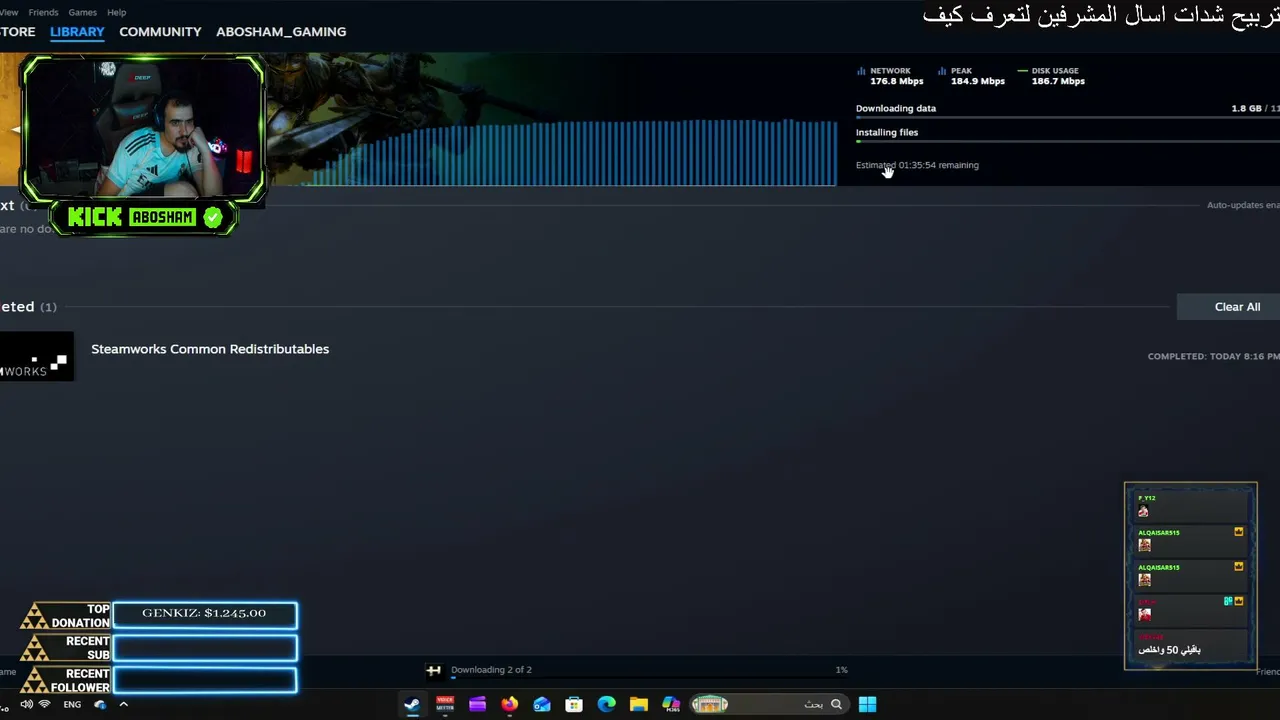Click the 'Estimated 01:35:54 remaining' text
This screenshot has height=720, width=1280.
click(x=917, y=165)
